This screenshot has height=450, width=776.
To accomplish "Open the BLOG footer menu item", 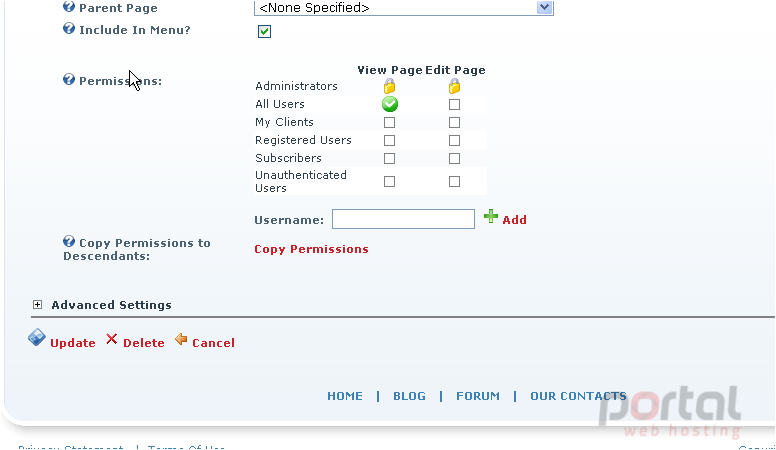I will tap(409, 396).
